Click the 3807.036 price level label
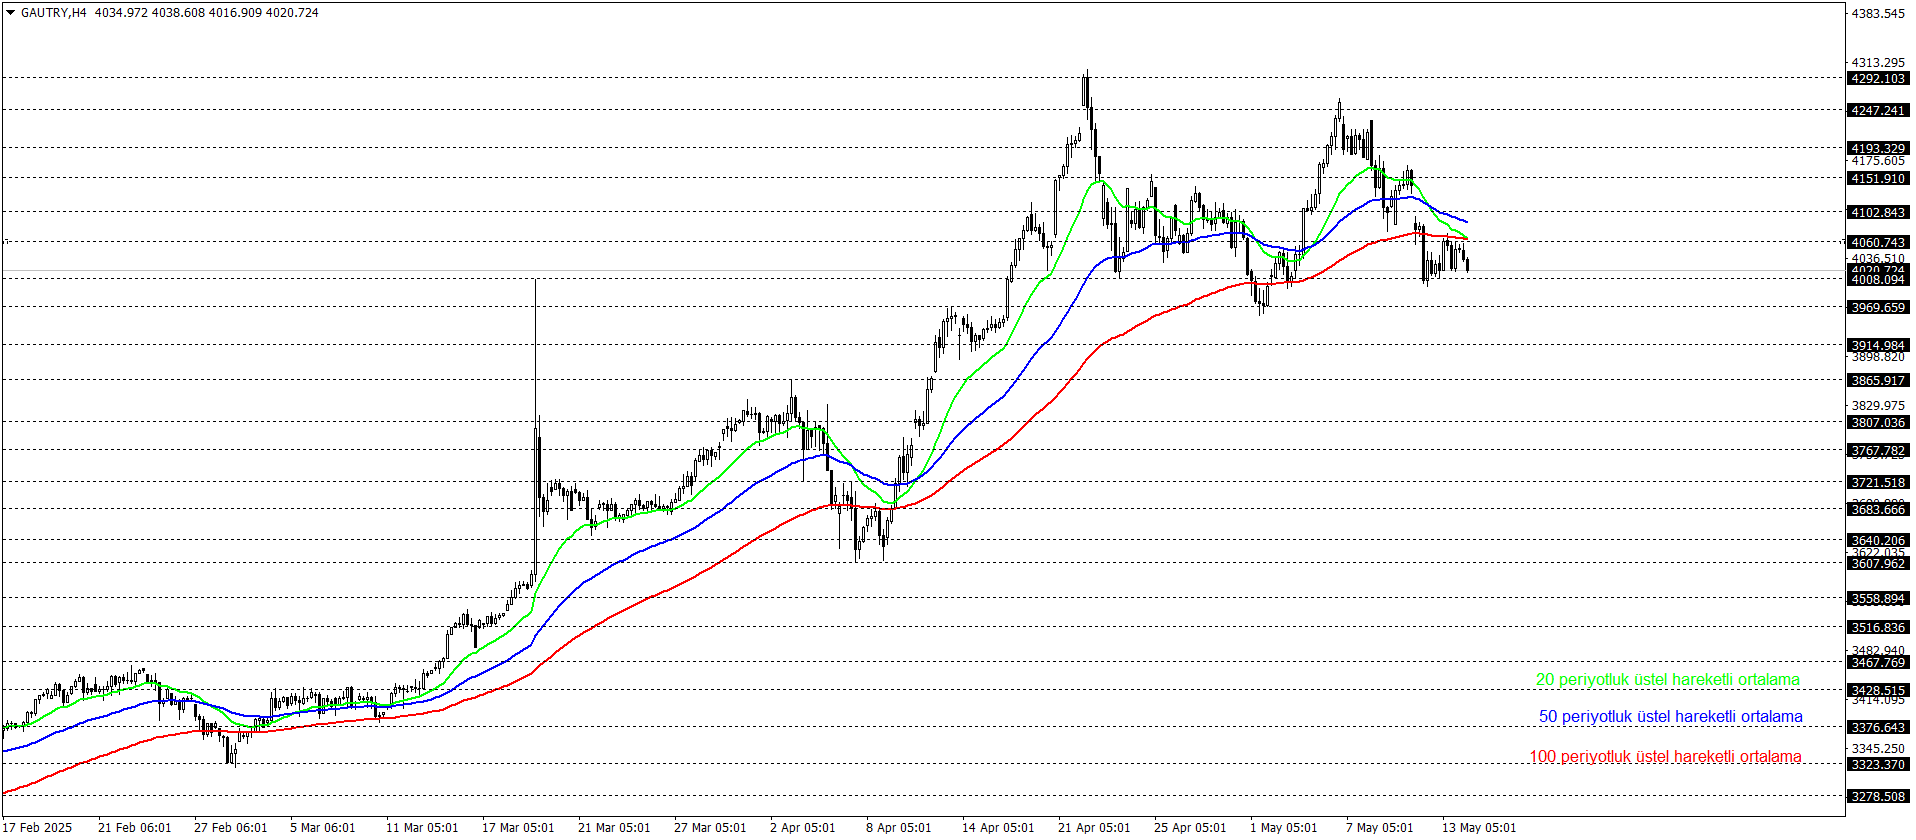 pyautogui.click(x=1878, y=423)
